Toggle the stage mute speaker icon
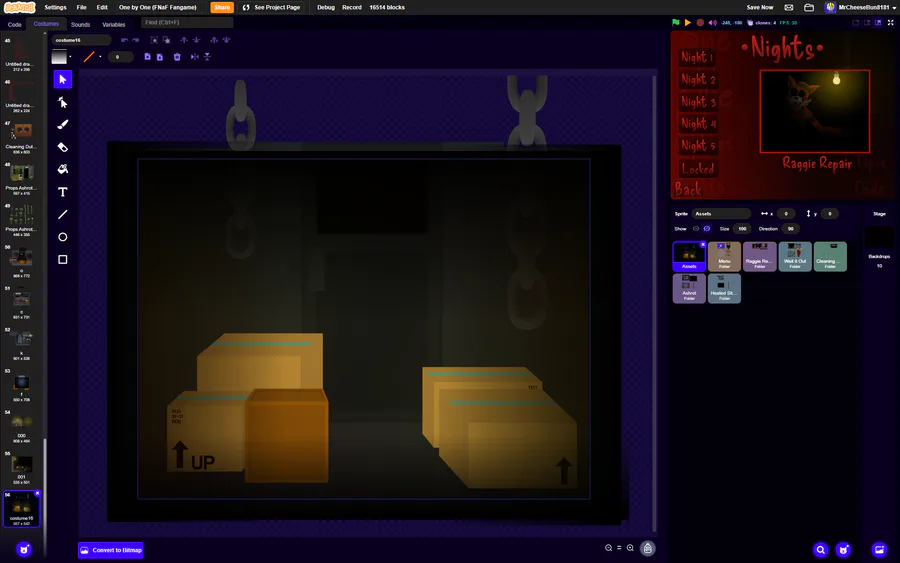This screenshot has width=900, height=563. click(x=712, y=22)
